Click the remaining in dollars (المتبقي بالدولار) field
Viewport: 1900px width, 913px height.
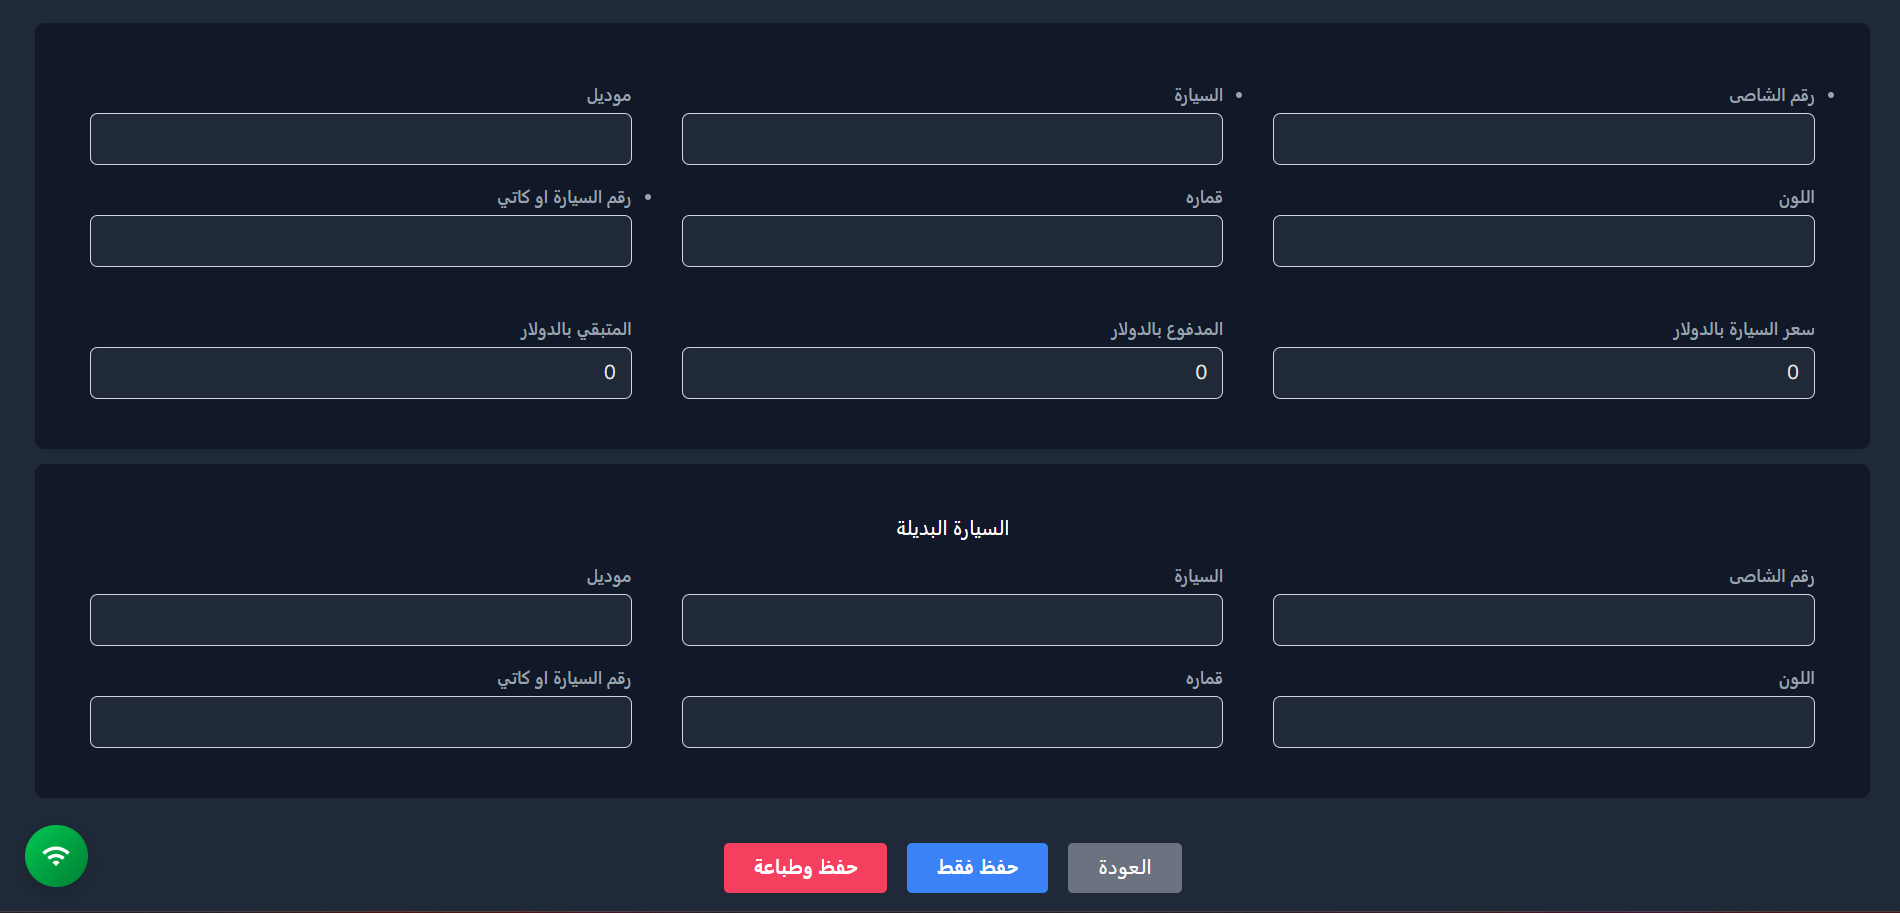click(x=360, y=372)
